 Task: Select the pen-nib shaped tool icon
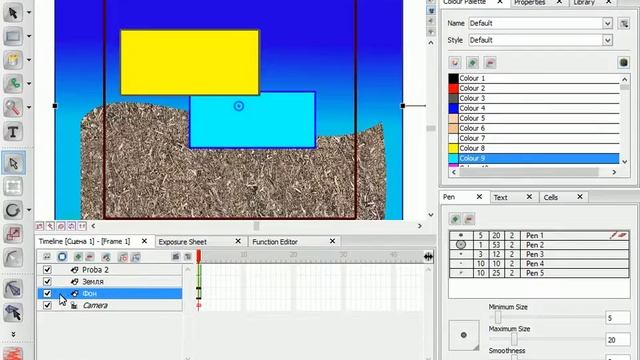coord(13,289)
